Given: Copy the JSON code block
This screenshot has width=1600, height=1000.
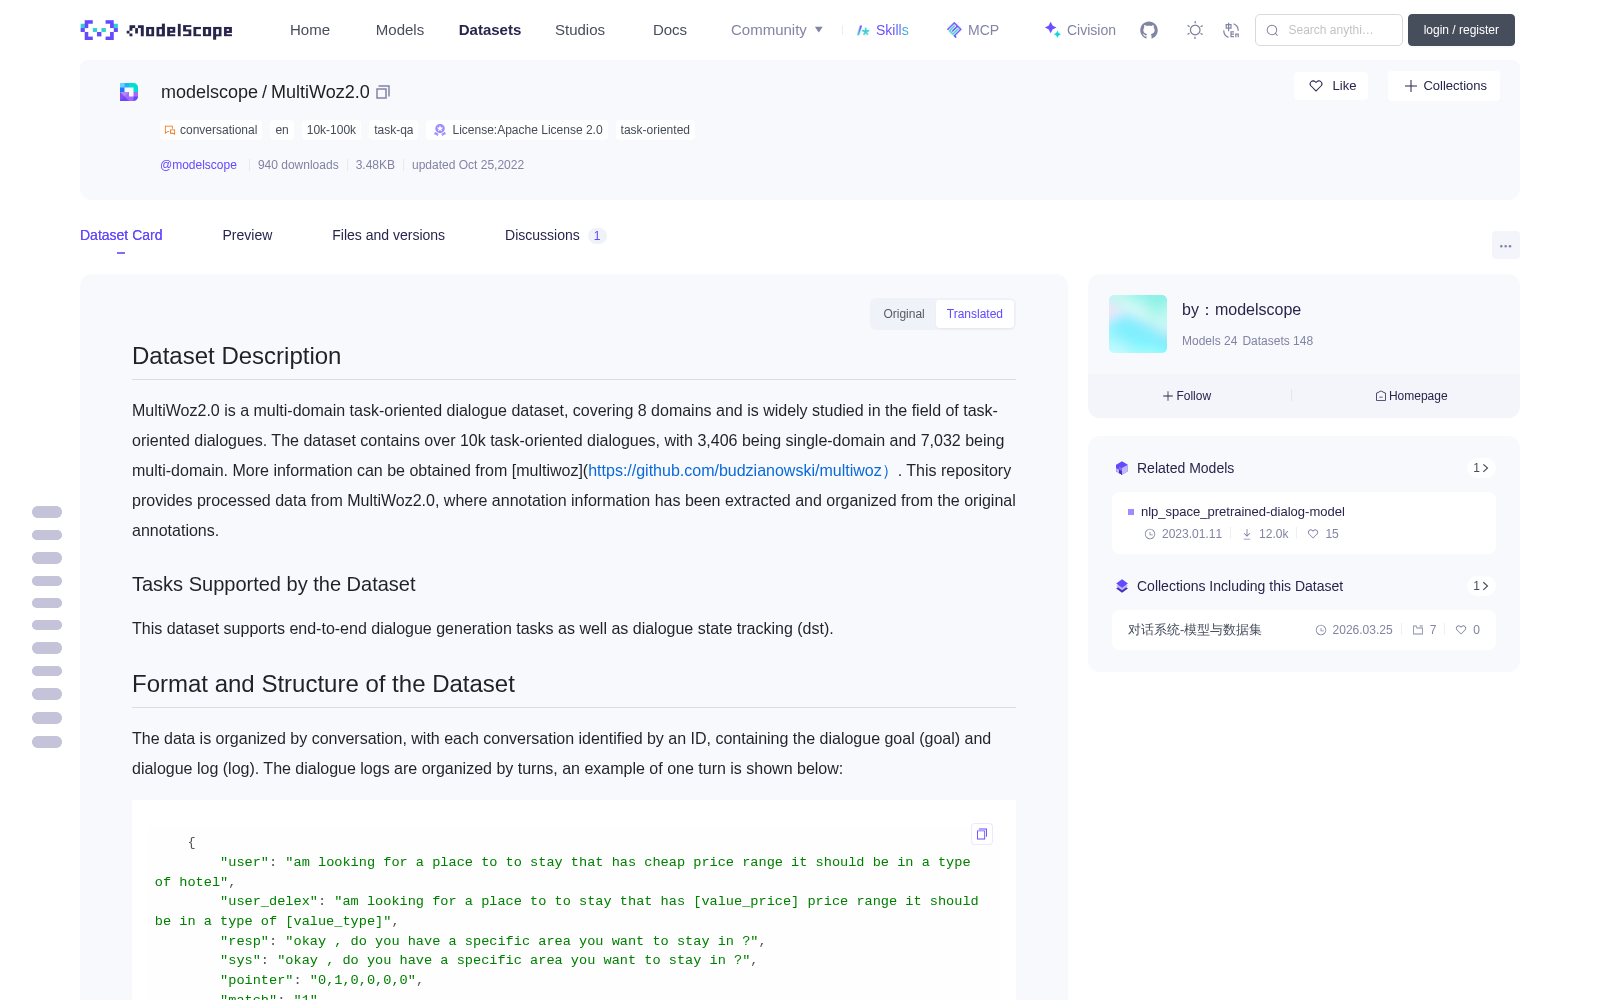Looking at the screenshot, I should pos(982,834).
